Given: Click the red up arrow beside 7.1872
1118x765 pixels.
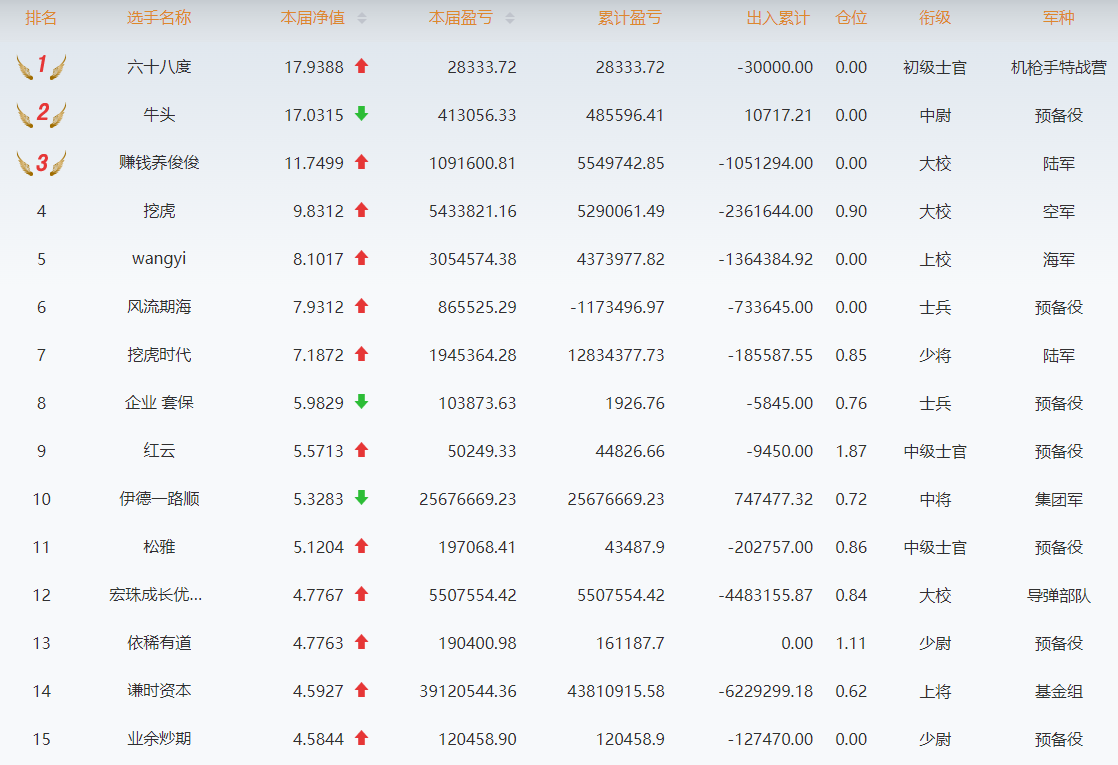Looking at the screenshot, I should click(x=361, y=354).
